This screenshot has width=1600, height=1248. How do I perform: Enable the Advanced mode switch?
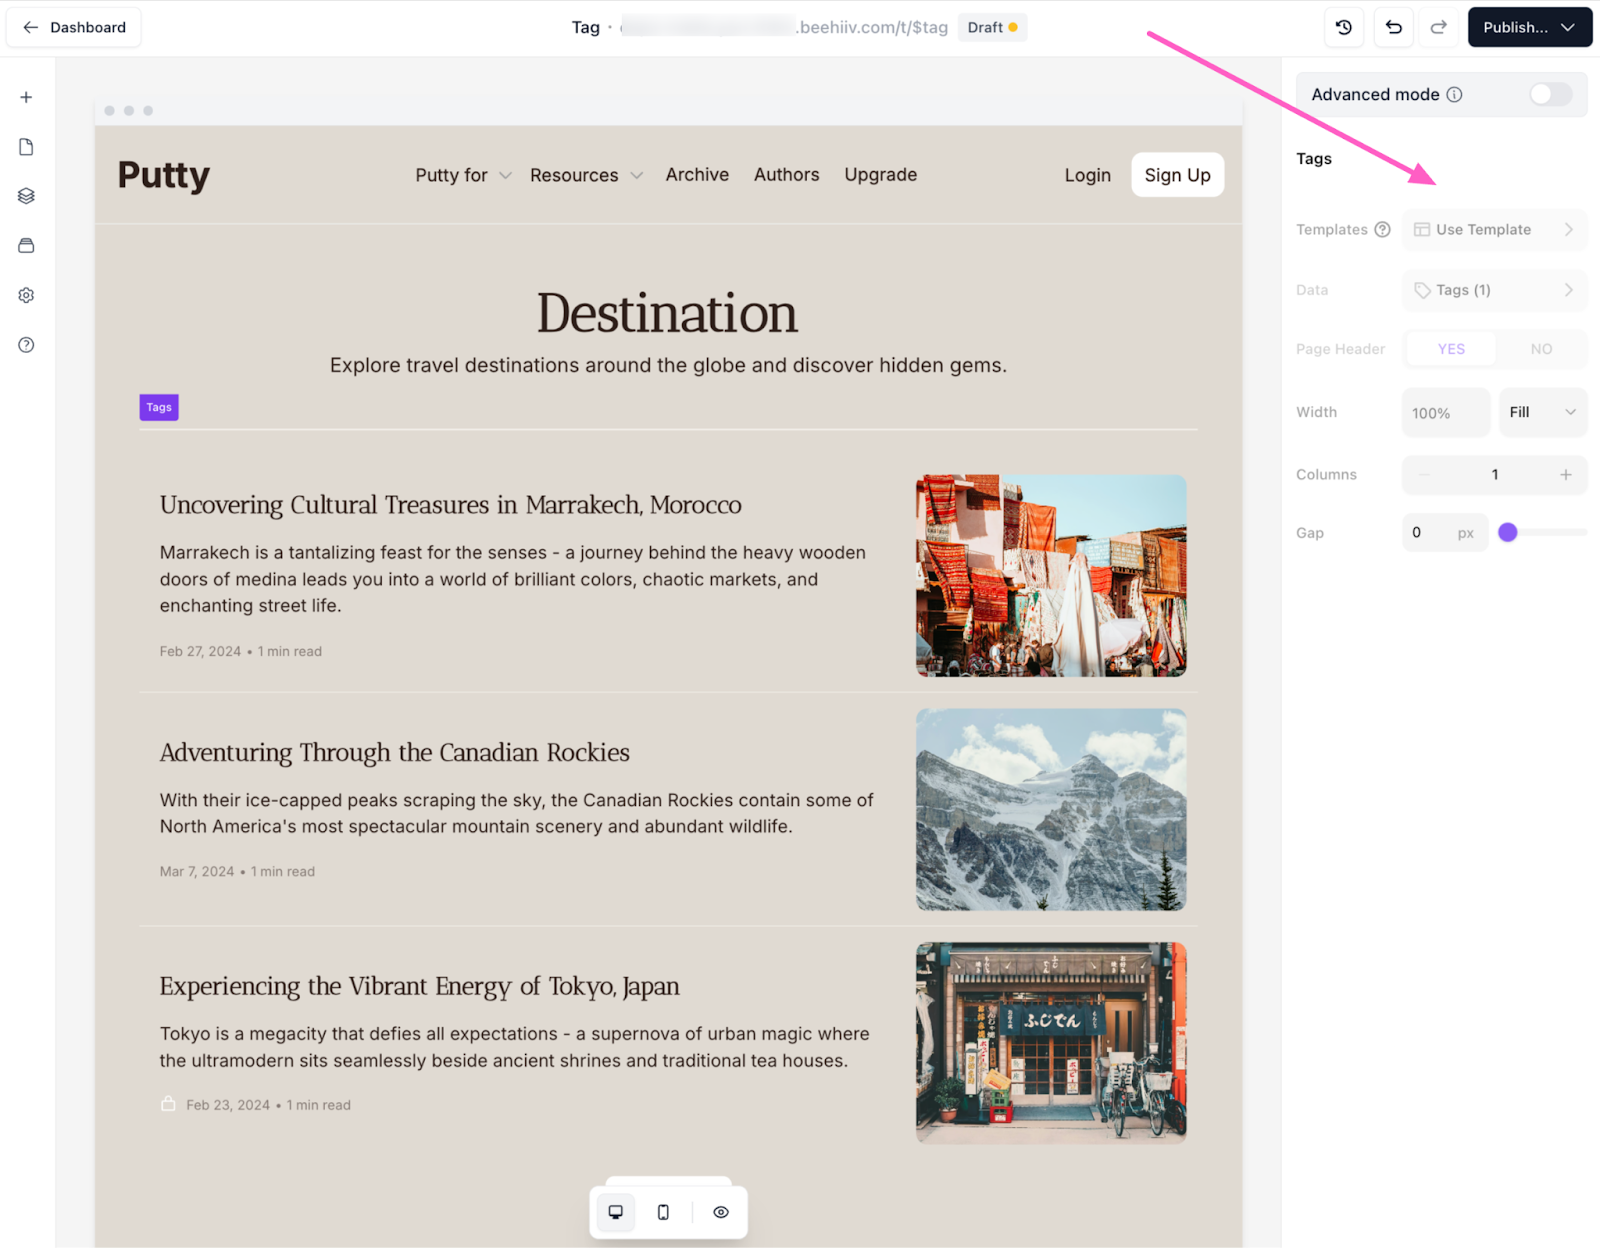1550,94
